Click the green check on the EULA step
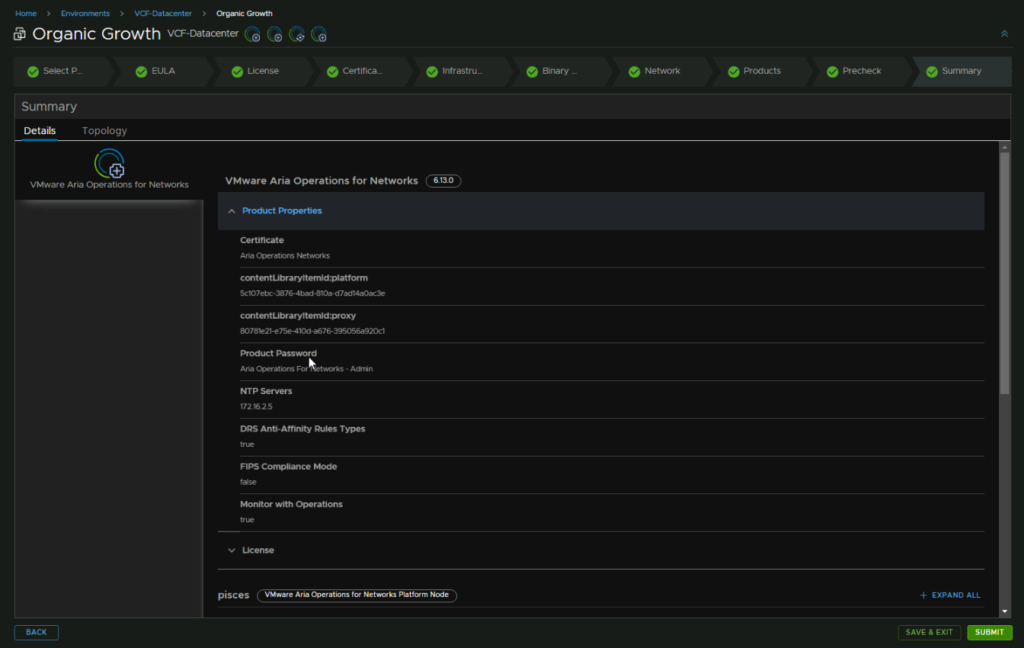 141,71
